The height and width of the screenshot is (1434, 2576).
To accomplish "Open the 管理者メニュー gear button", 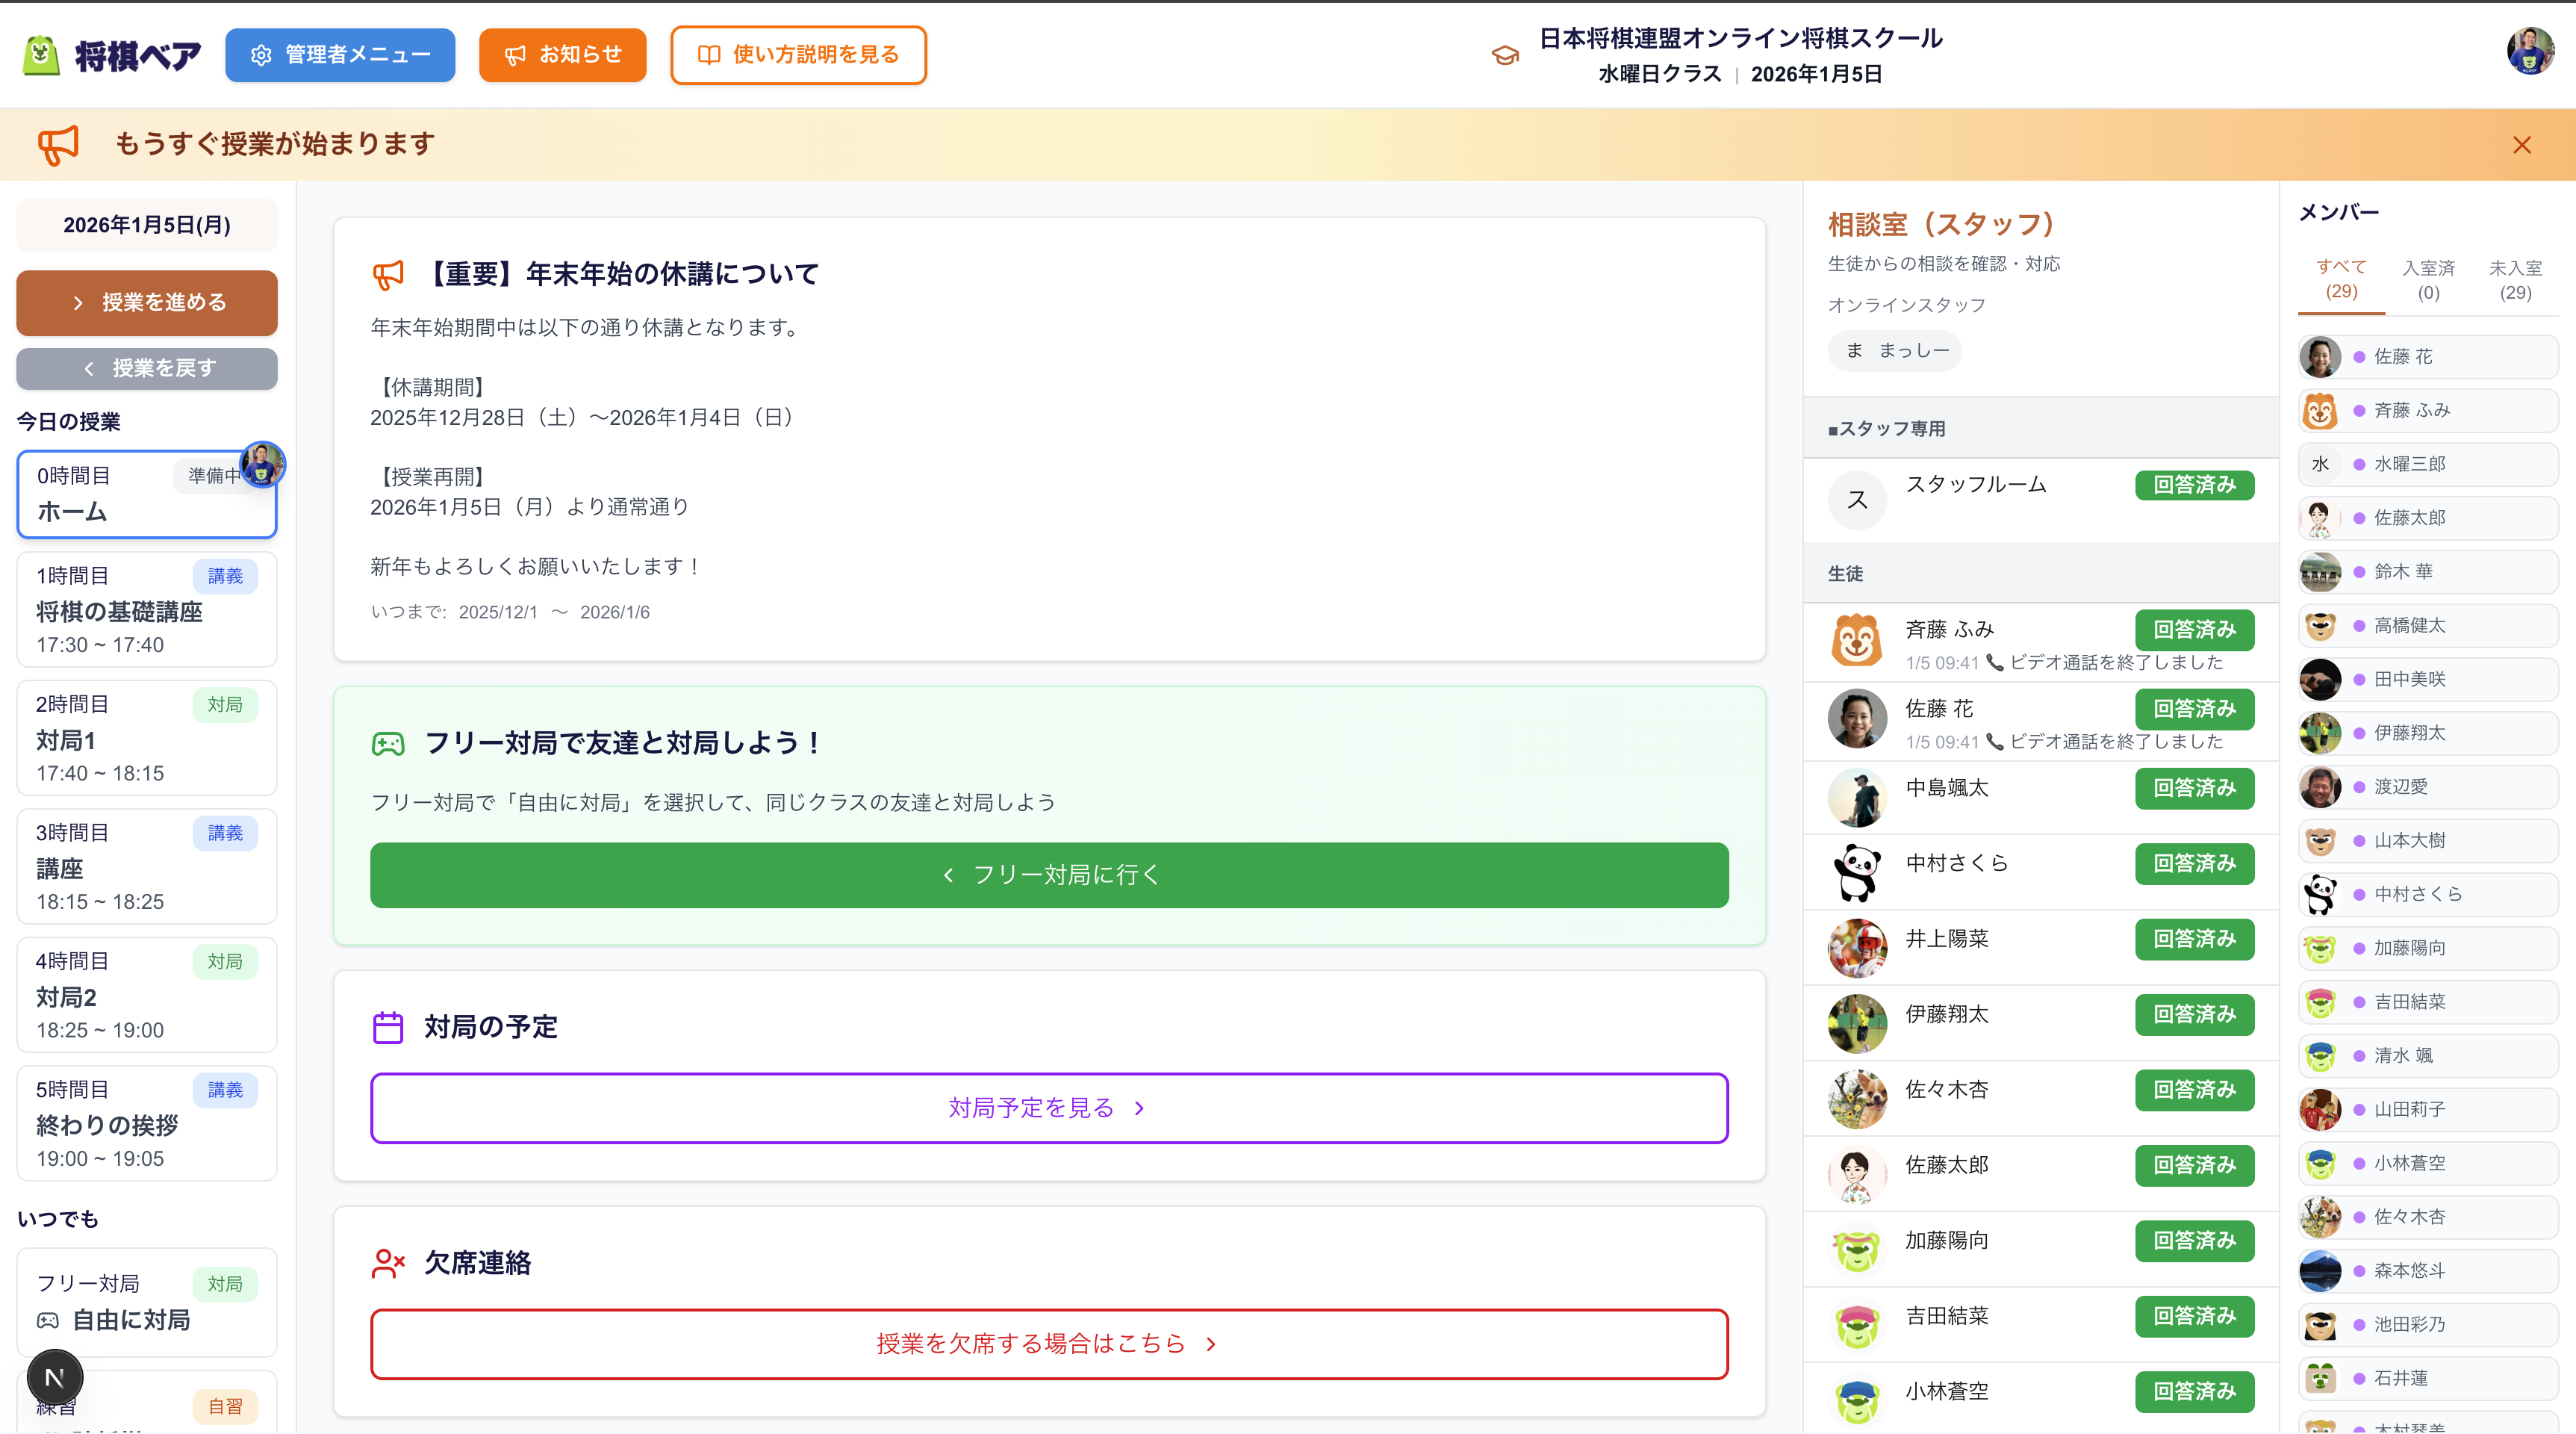I will 340,55.
